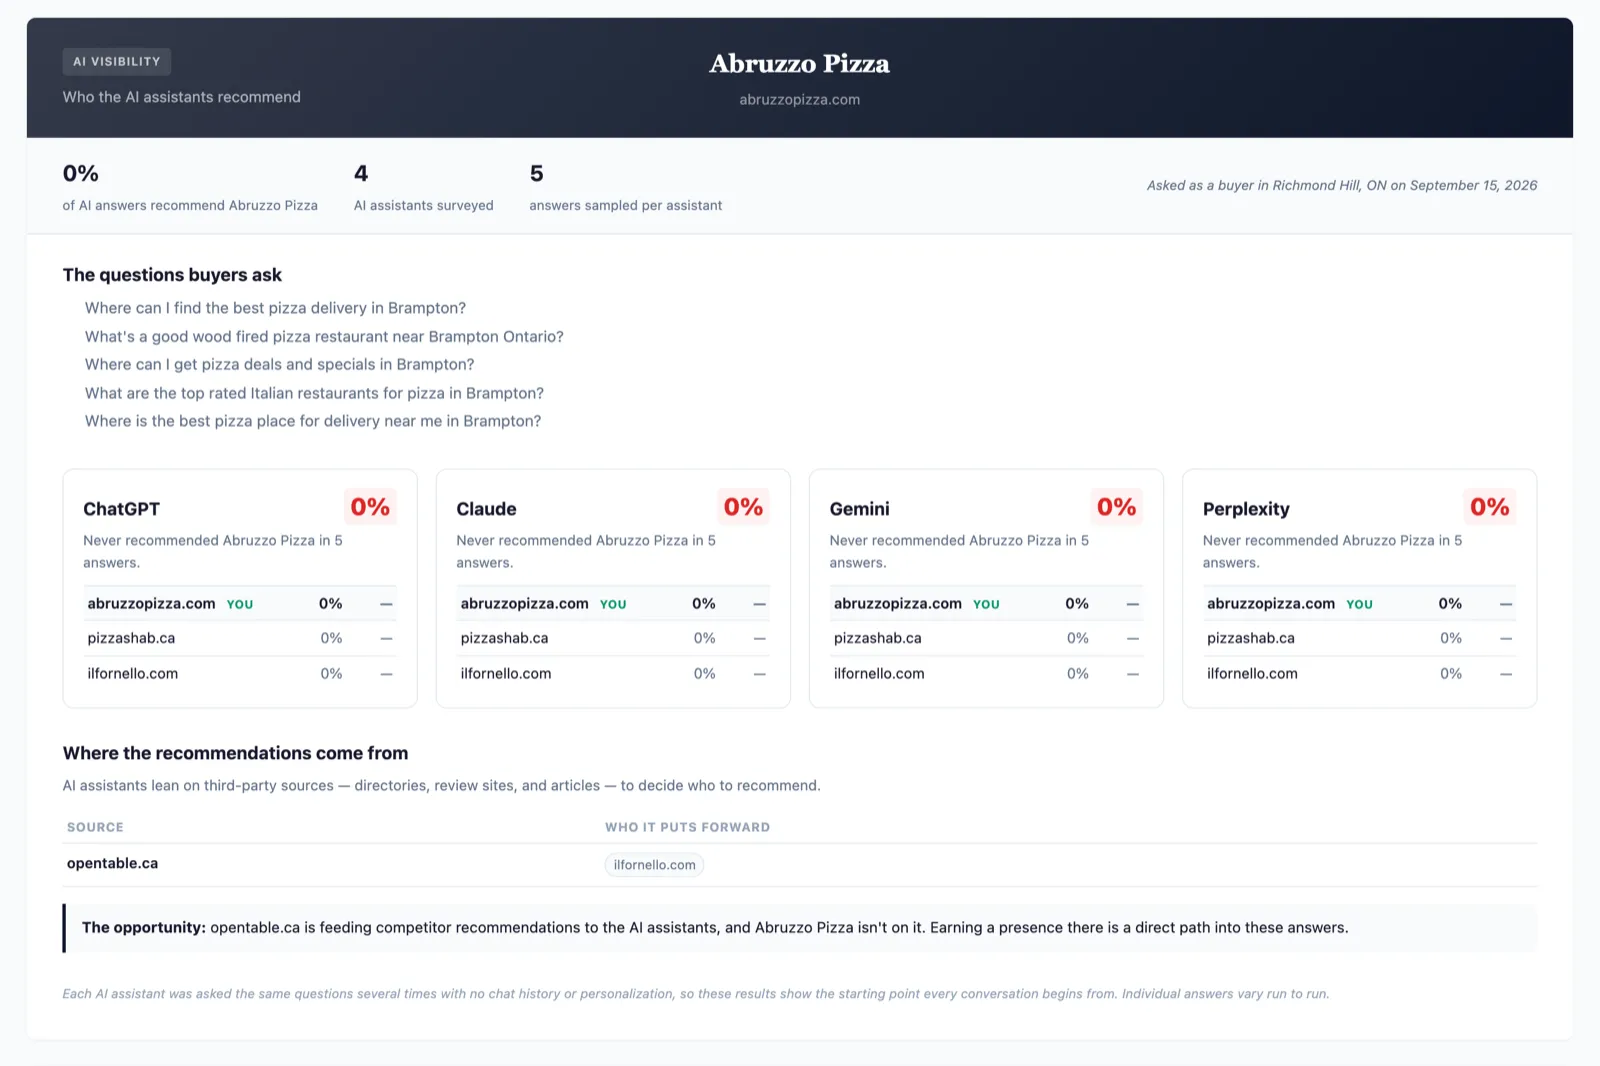1600x1066 pixels.
Task: Select question about pizza deals and specials
Action: (279, 365)
